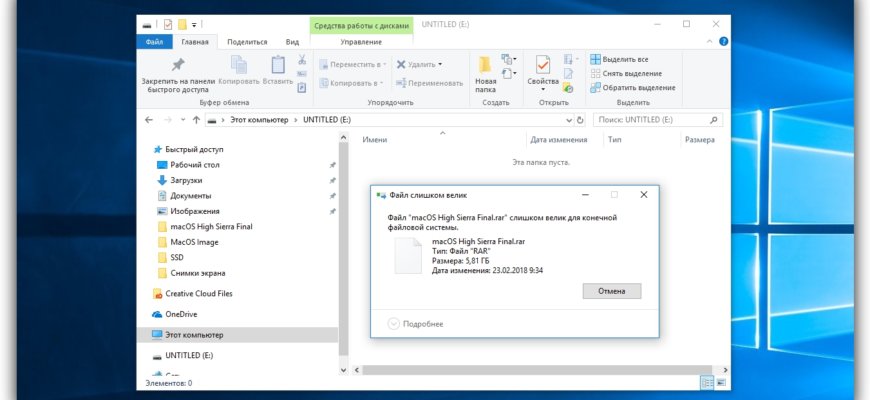
Task: Open the Снимки экрана folder in the navigation pane
Action: 191,273
